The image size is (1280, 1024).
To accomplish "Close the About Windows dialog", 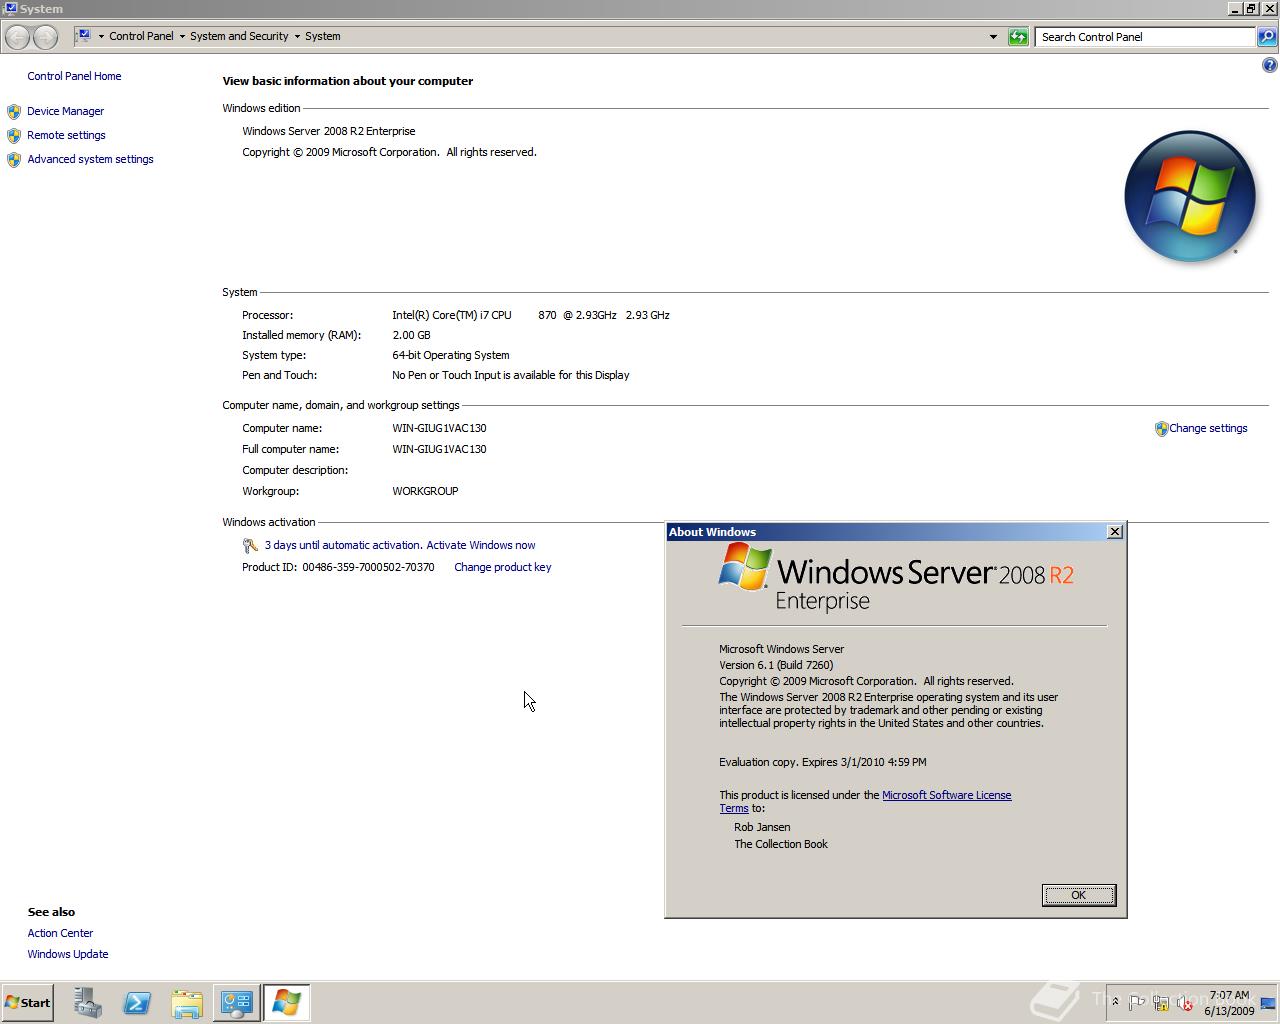I will (1114, 532).
